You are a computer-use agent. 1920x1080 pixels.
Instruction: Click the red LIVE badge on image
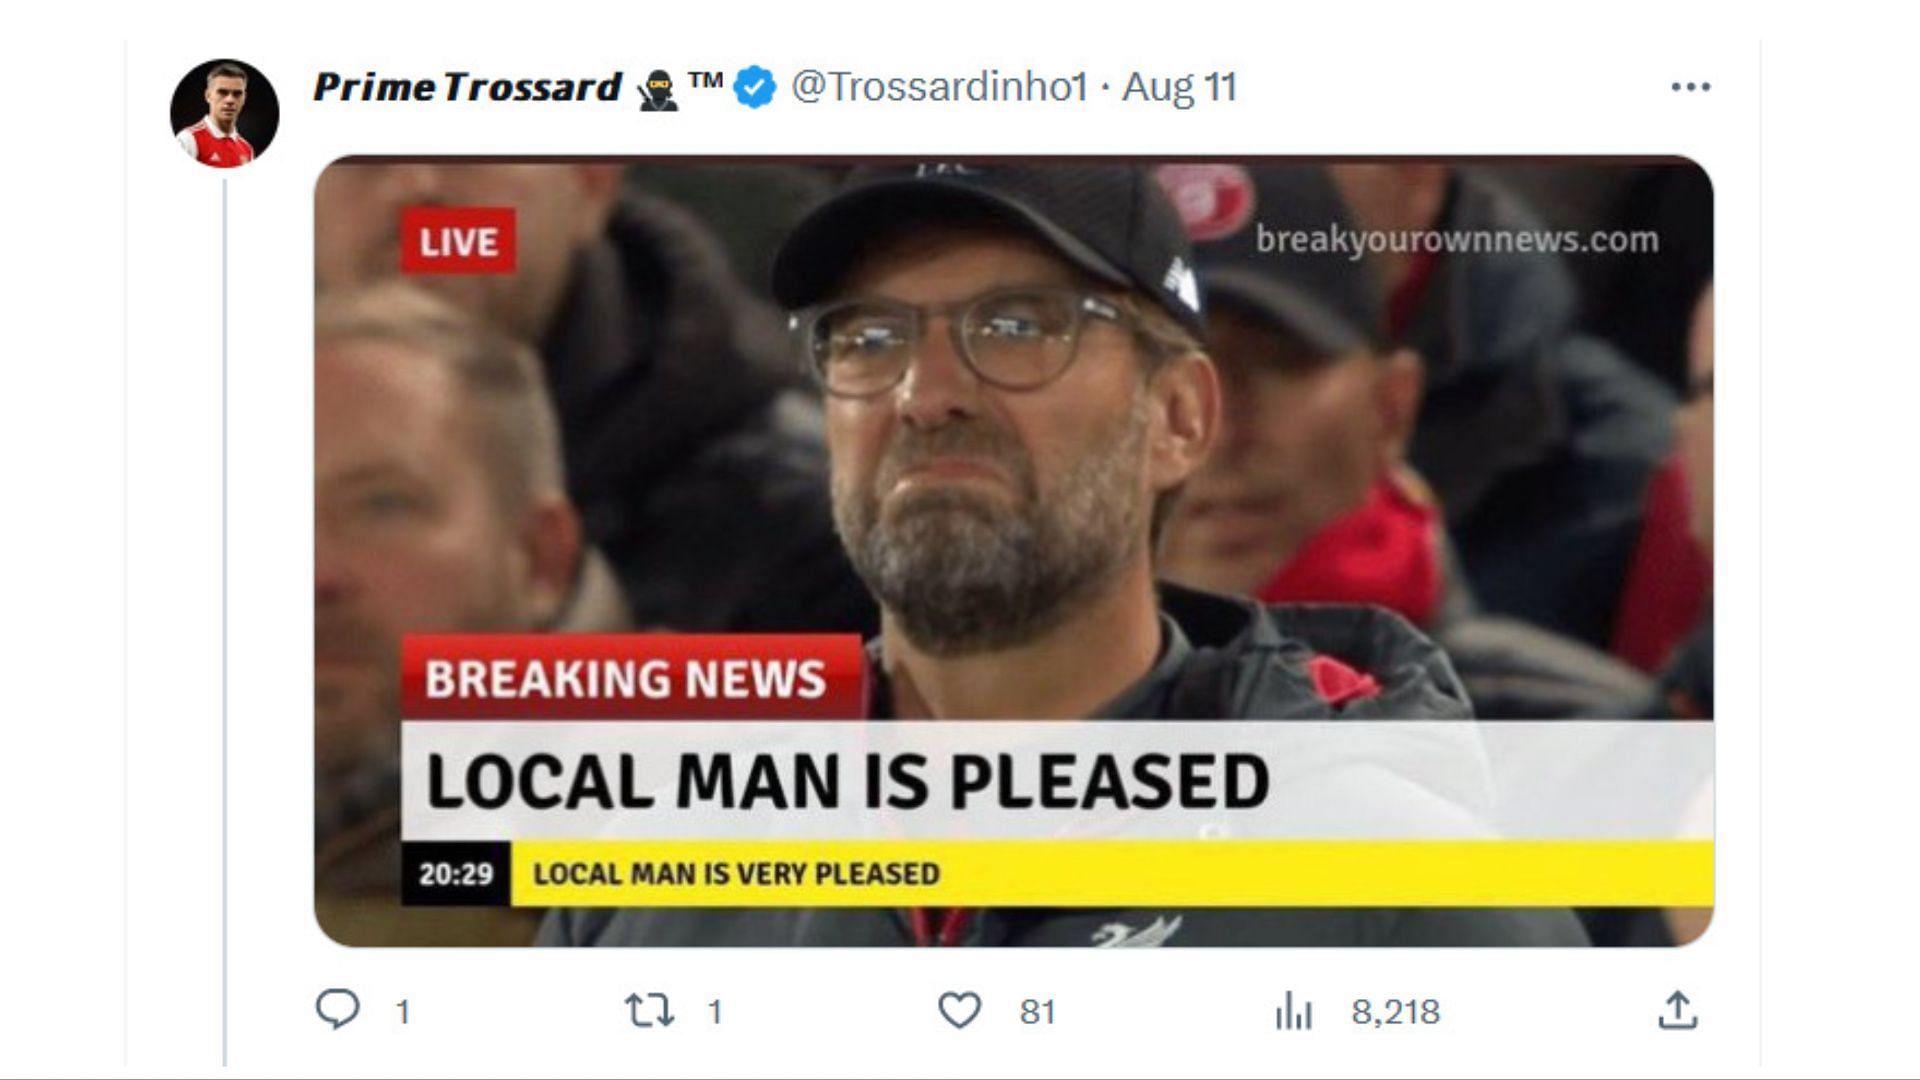458,241
